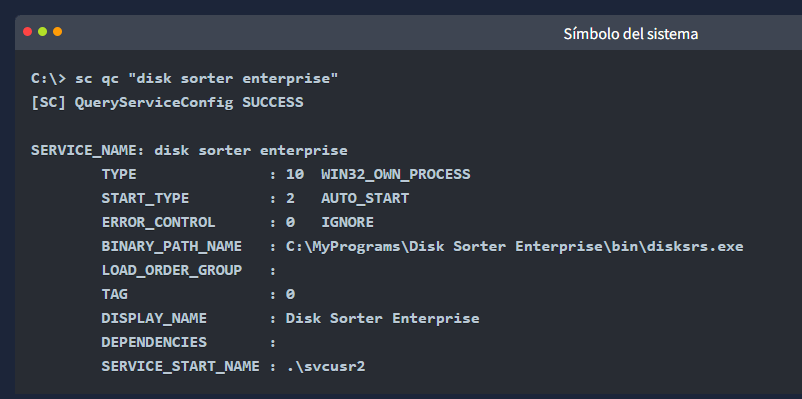Click the IGNORE error control value
This screenshot has height=399, width=802.
tap(347, 223)
